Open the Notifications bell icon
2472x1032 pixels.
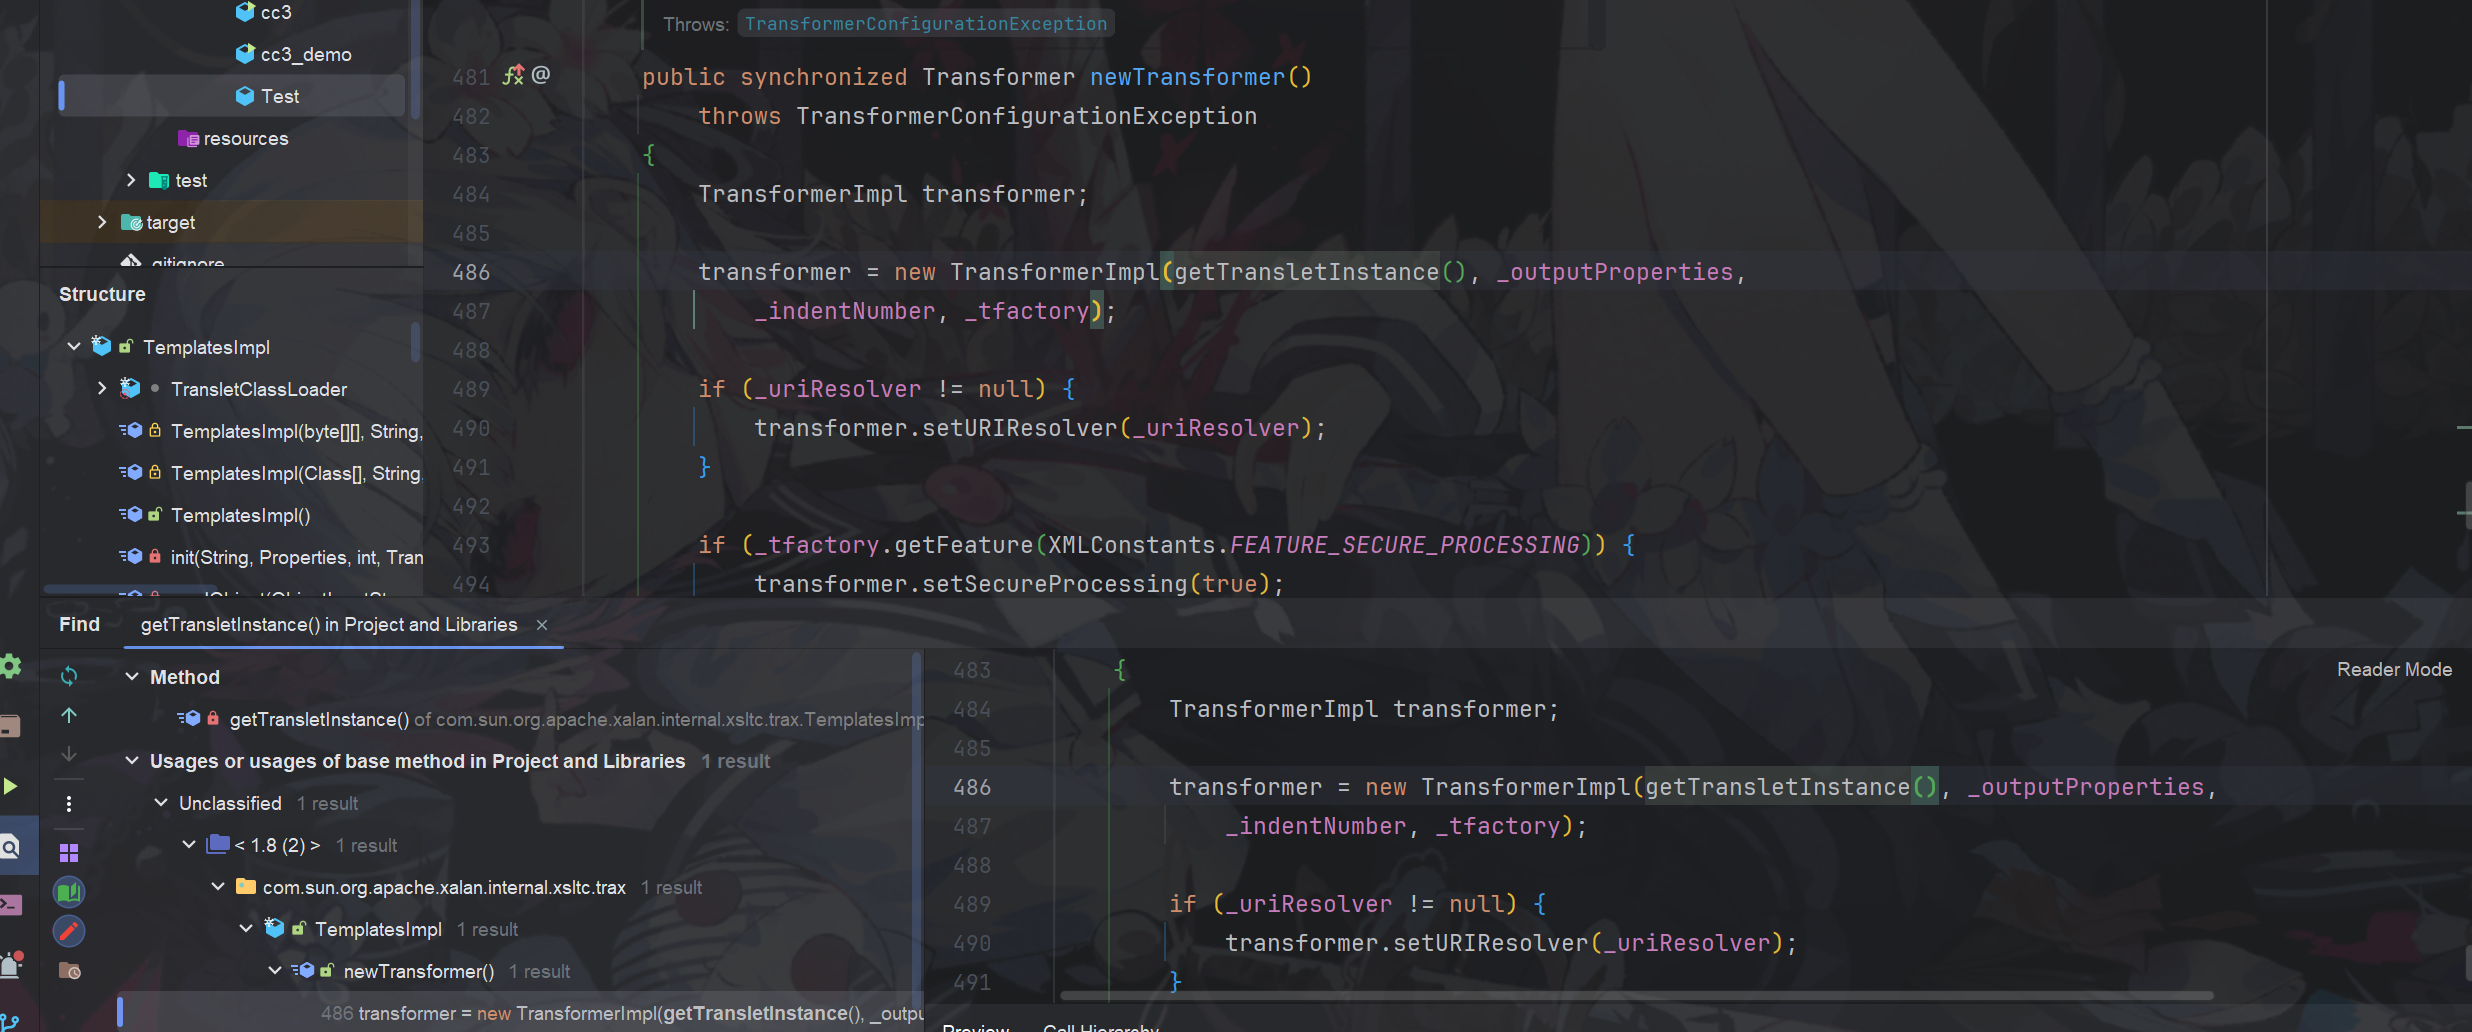pos(10,966)
